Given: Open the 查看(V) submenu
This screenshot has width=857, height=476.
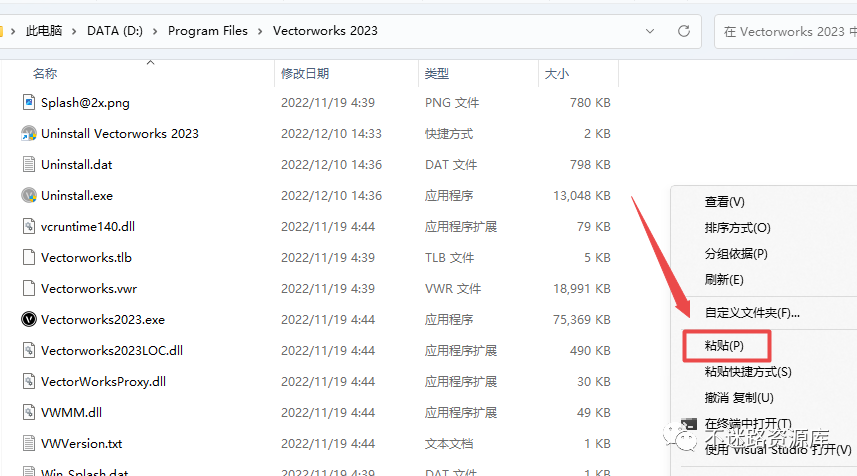Looking at the screenshot, I should pos(724,202).
